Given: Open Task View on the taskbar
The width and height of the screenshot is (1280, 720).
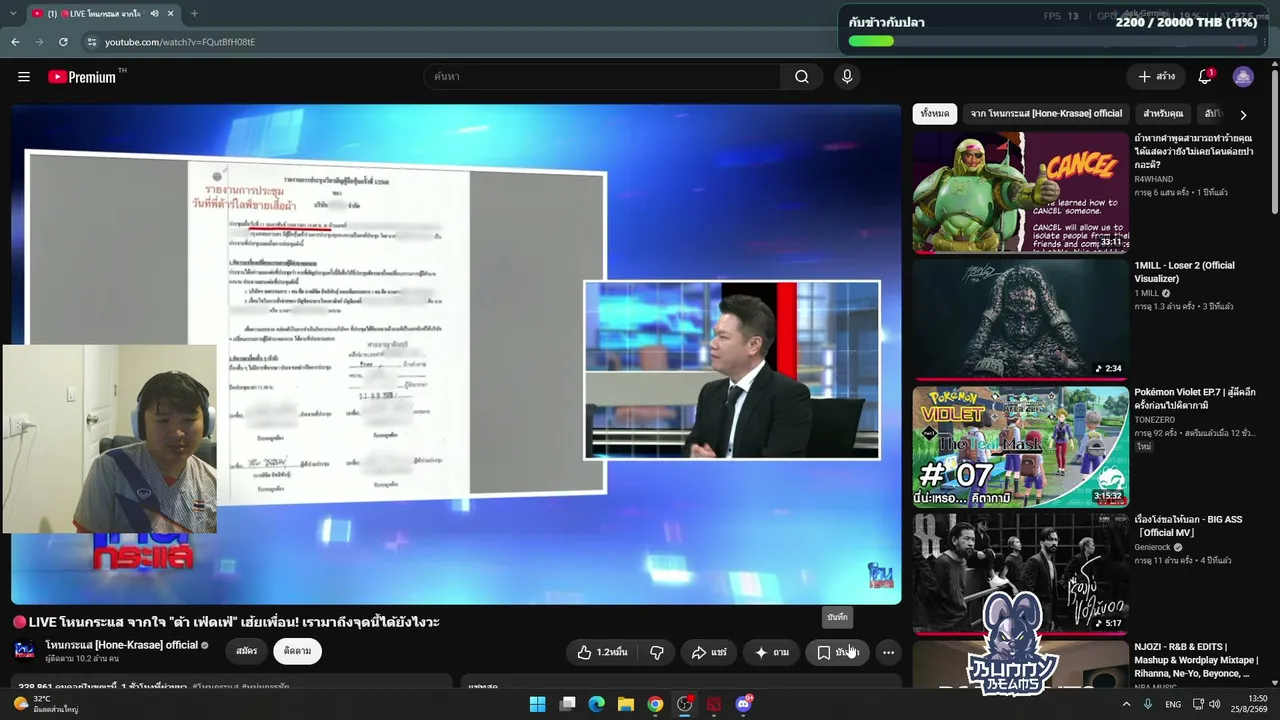Looking at the screenshot, I should (567, 704).
